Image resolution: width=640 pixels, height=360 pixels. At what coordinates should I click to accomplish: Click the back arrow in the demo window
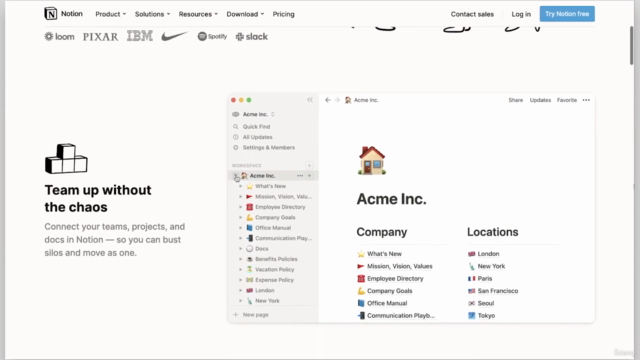click(x=328, y=100)
